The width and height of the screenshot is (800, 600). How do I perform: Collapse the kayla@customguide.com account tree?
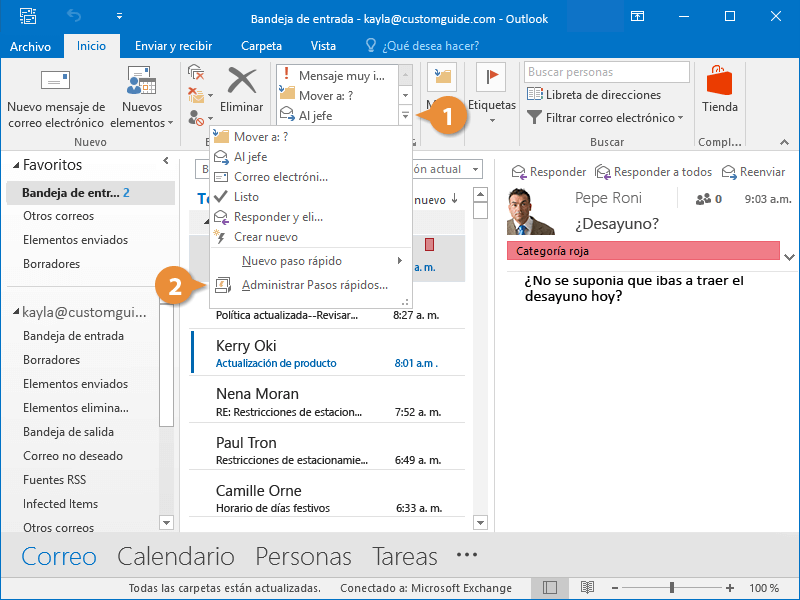pos(14,313)
